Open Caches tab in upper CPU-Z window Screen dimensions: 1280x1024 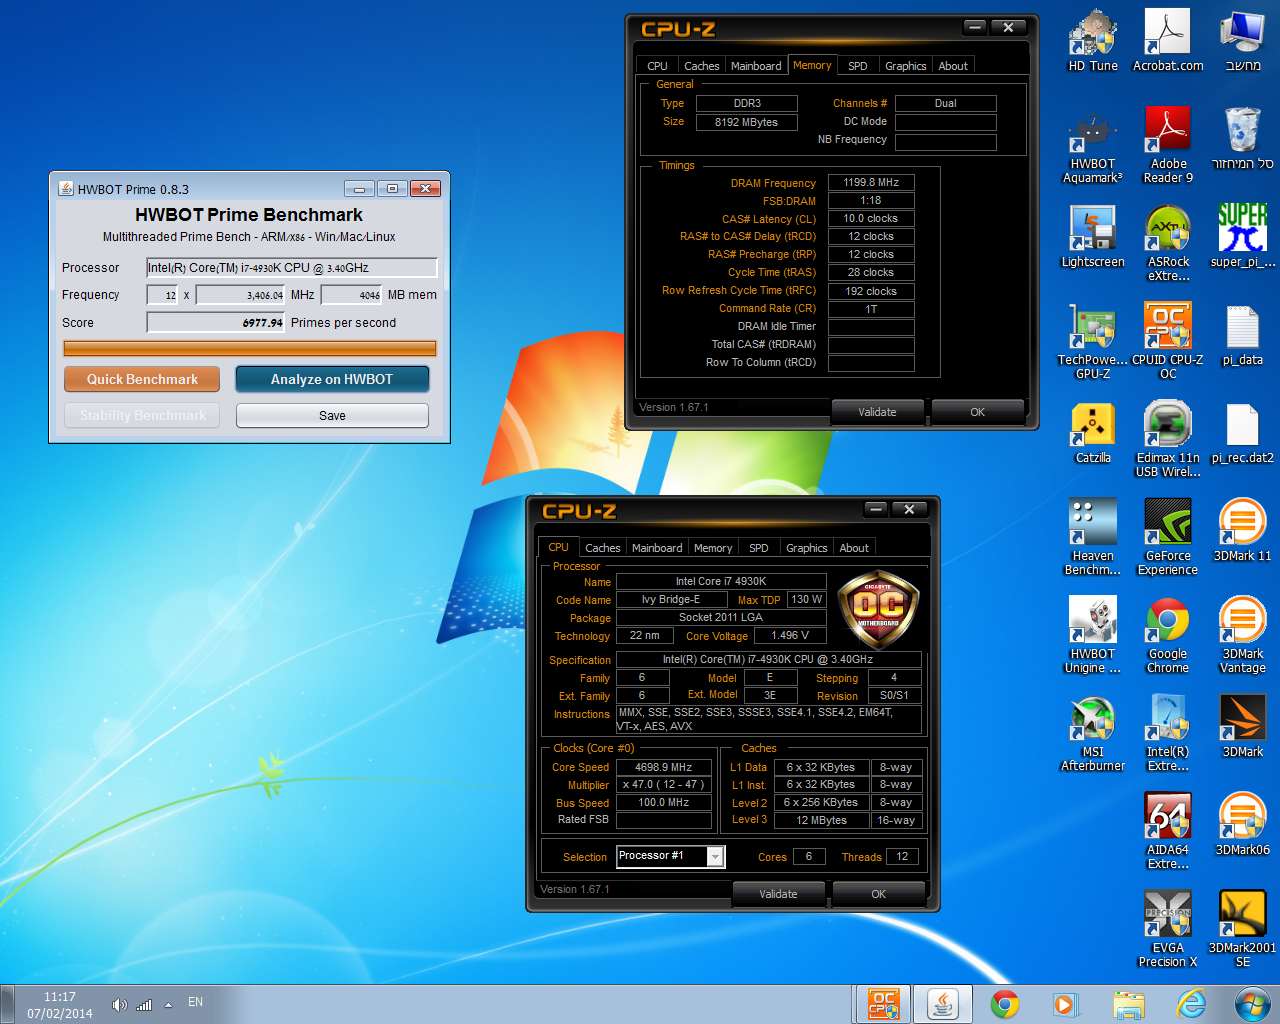(x=701, y=66)
